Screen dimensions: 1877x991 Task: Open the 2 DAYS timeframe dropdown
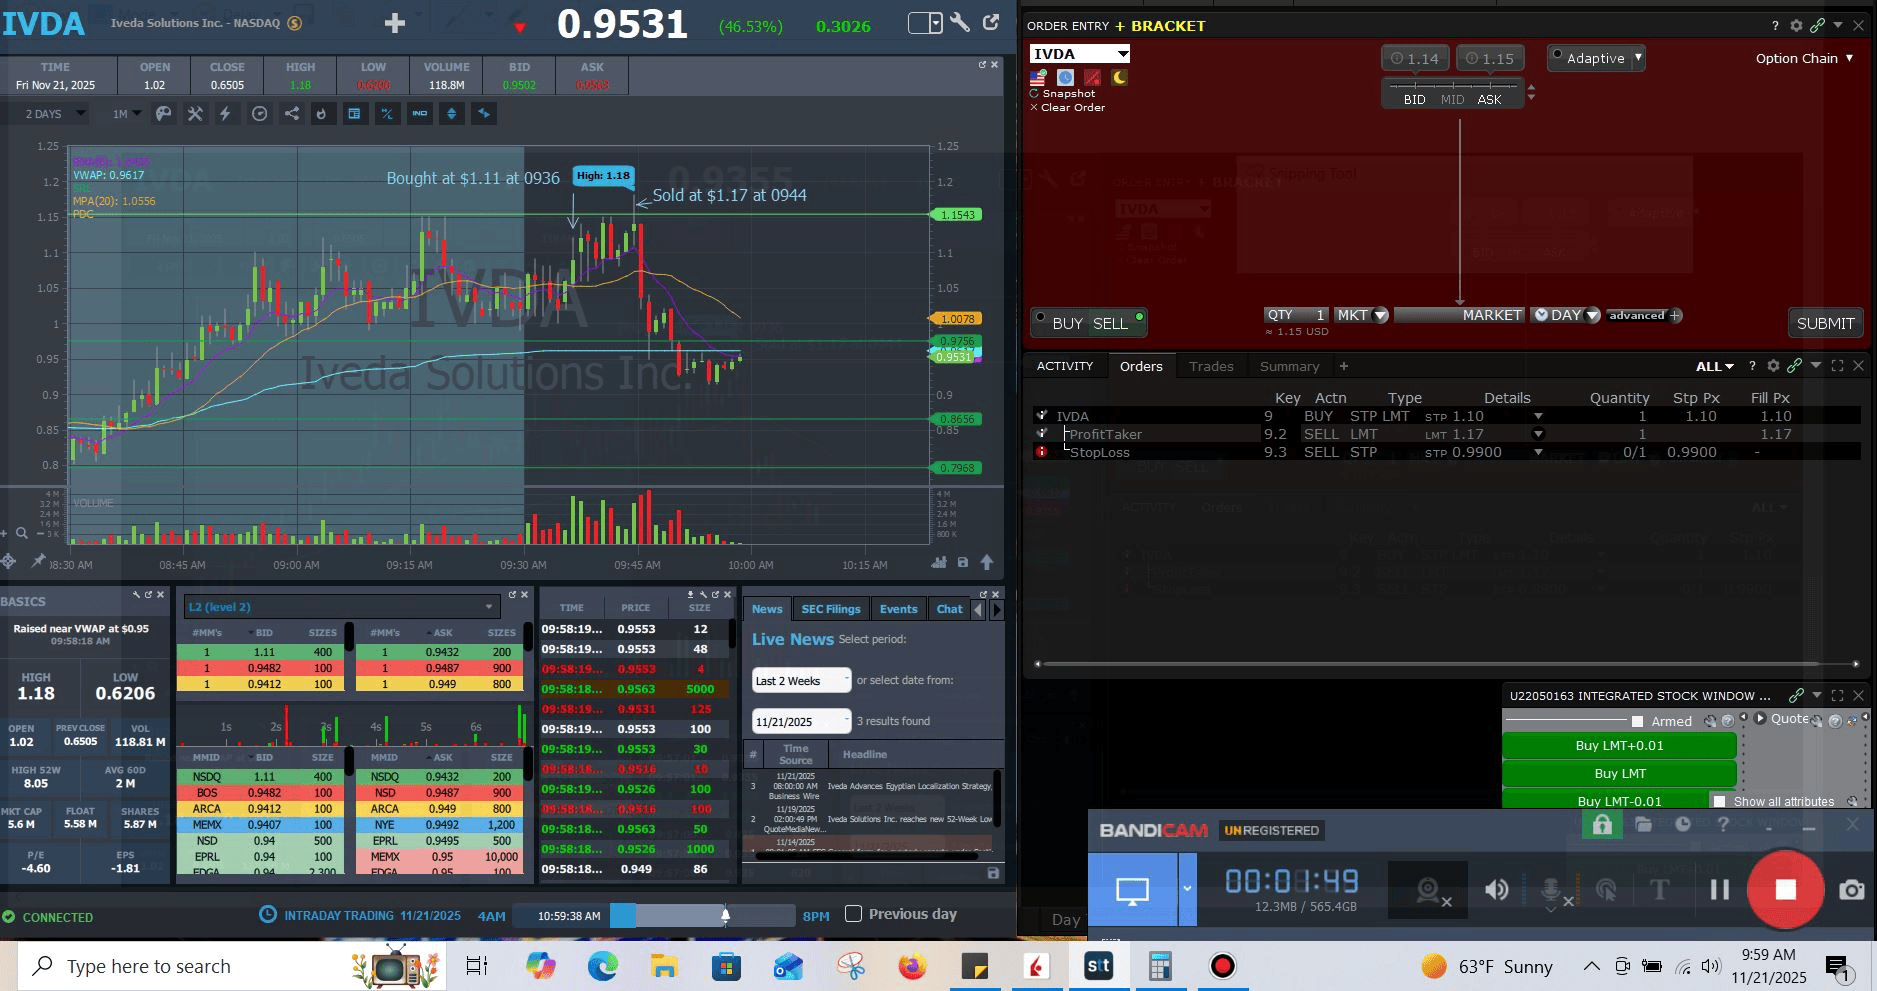[54, 114]
